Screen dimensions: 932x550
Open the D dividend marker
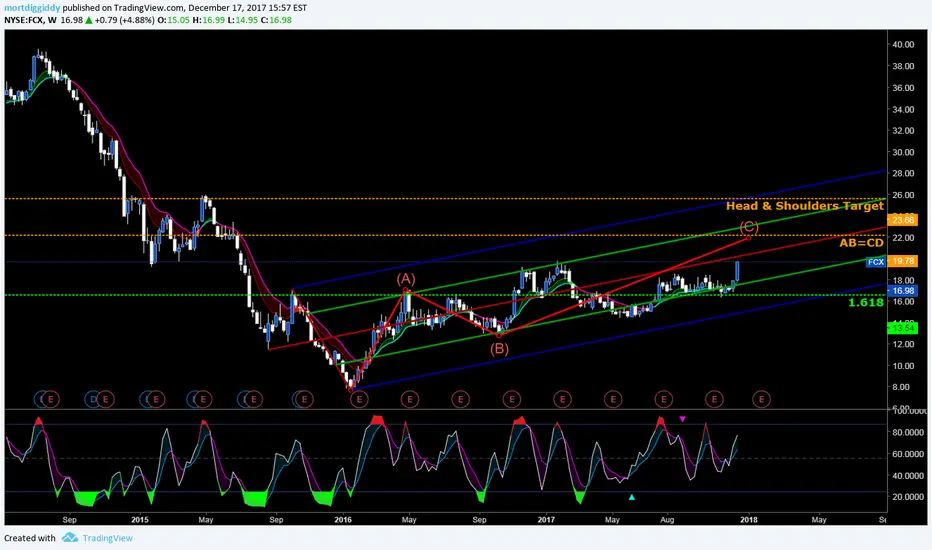(92, 399)
